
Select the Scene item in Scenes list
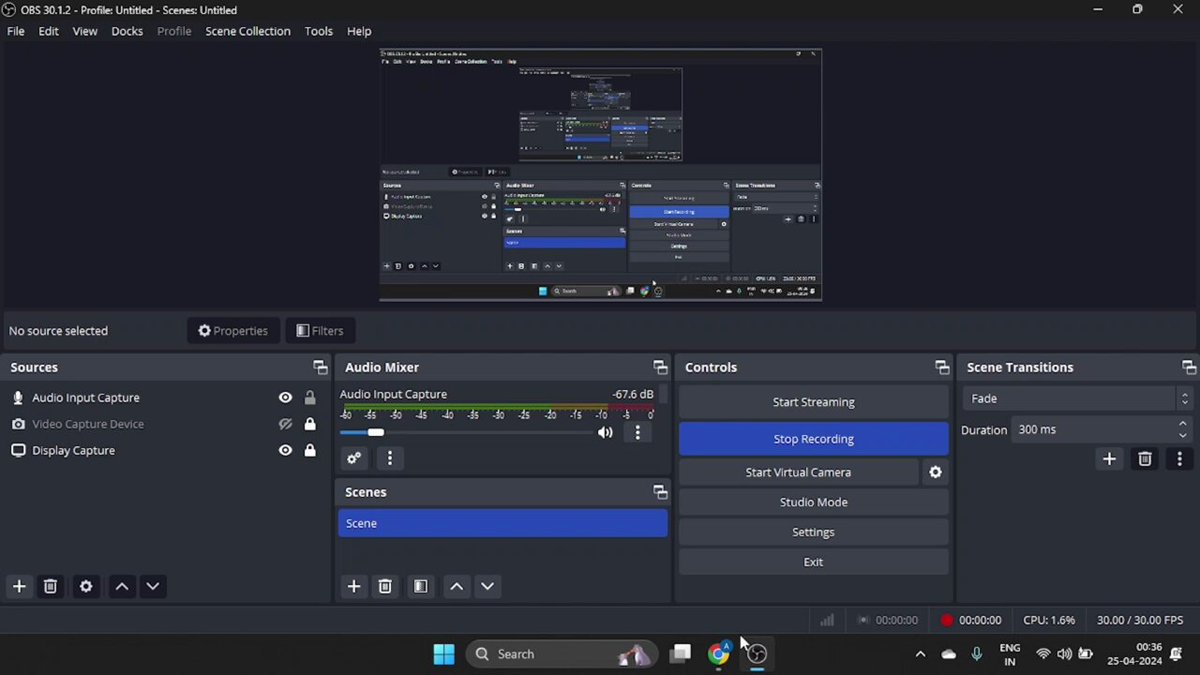503,523
